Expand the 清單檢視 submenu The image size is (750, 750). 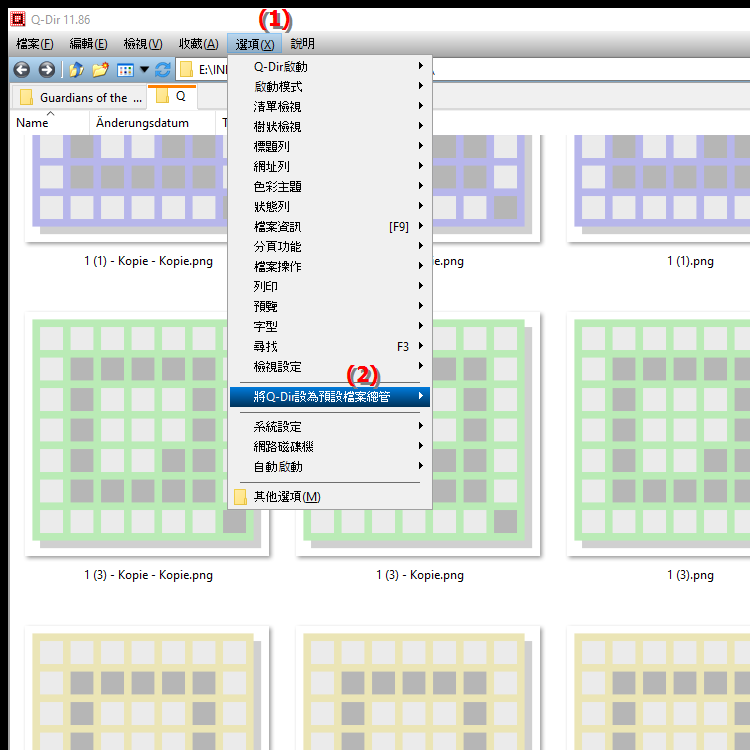[x=330, y=107]
